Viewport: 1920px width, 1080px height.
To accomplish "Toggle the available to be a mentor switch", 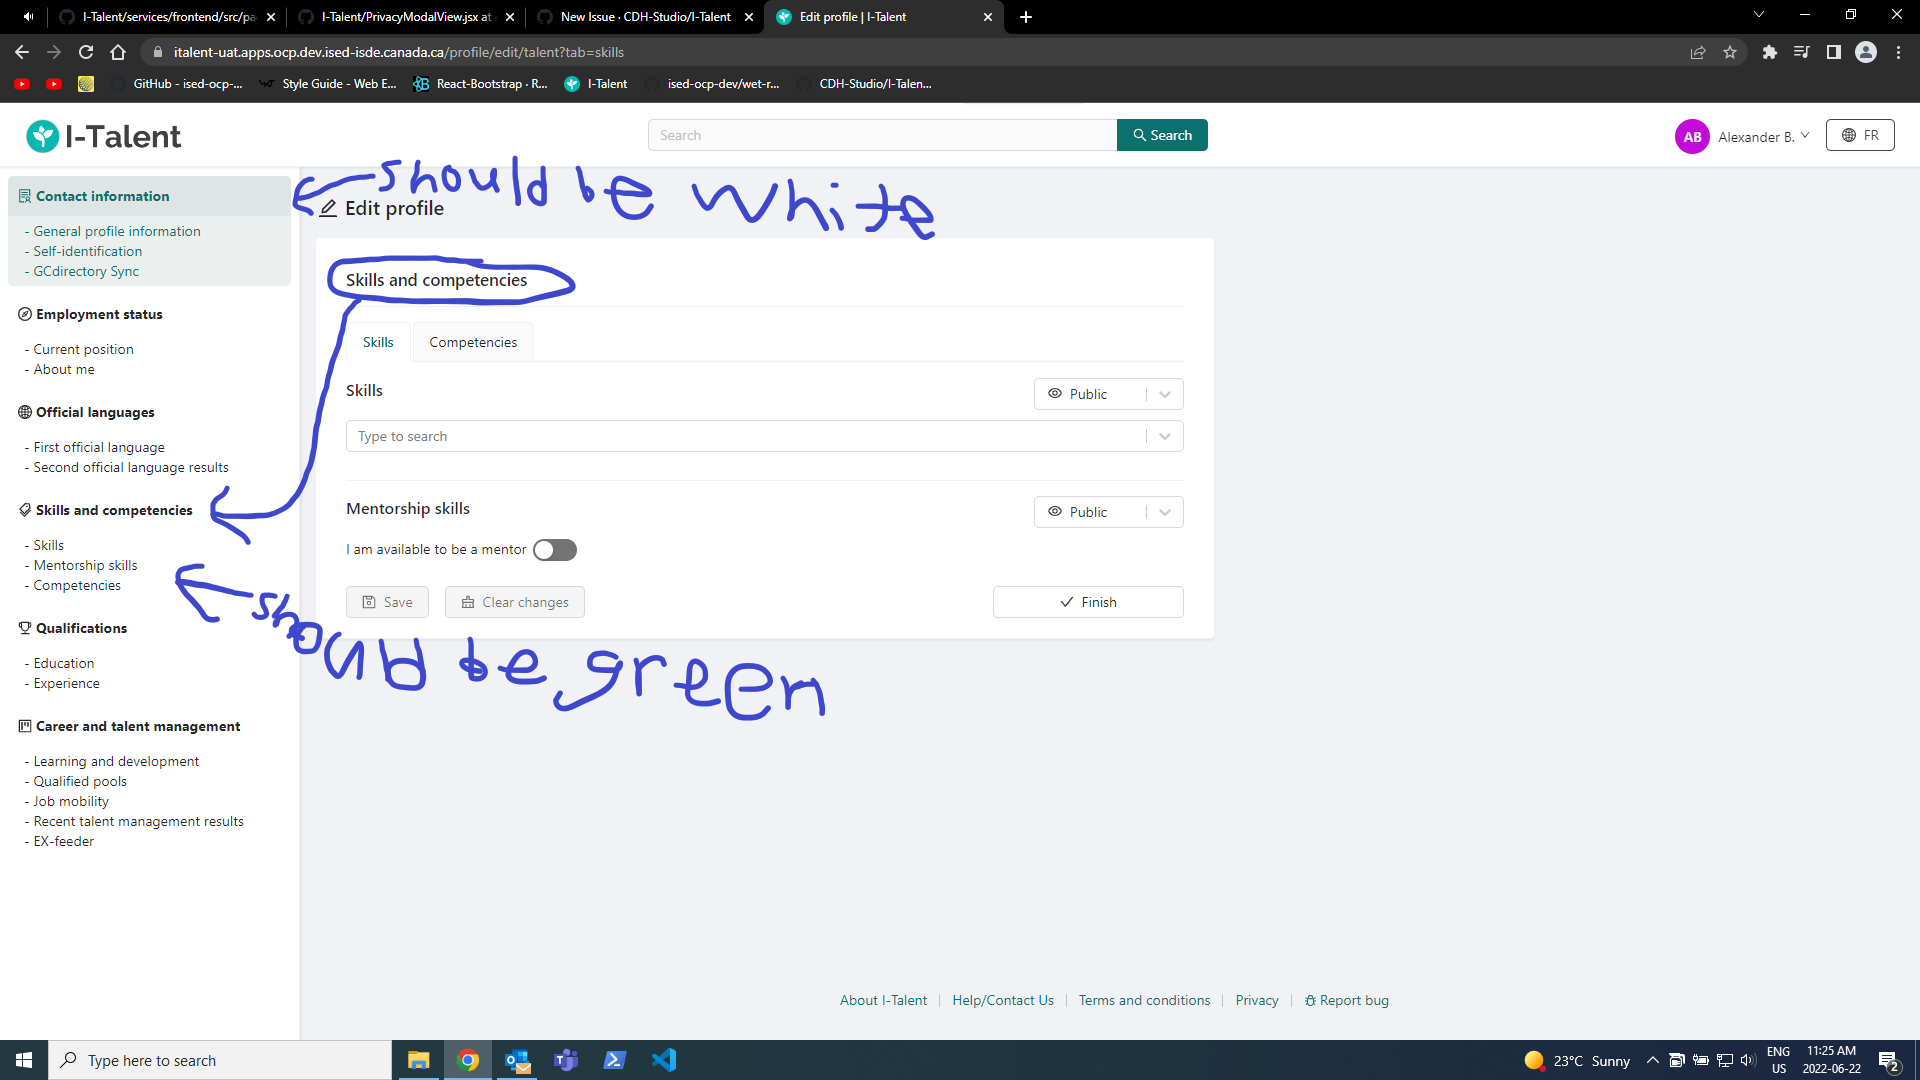I will [555, 550].
